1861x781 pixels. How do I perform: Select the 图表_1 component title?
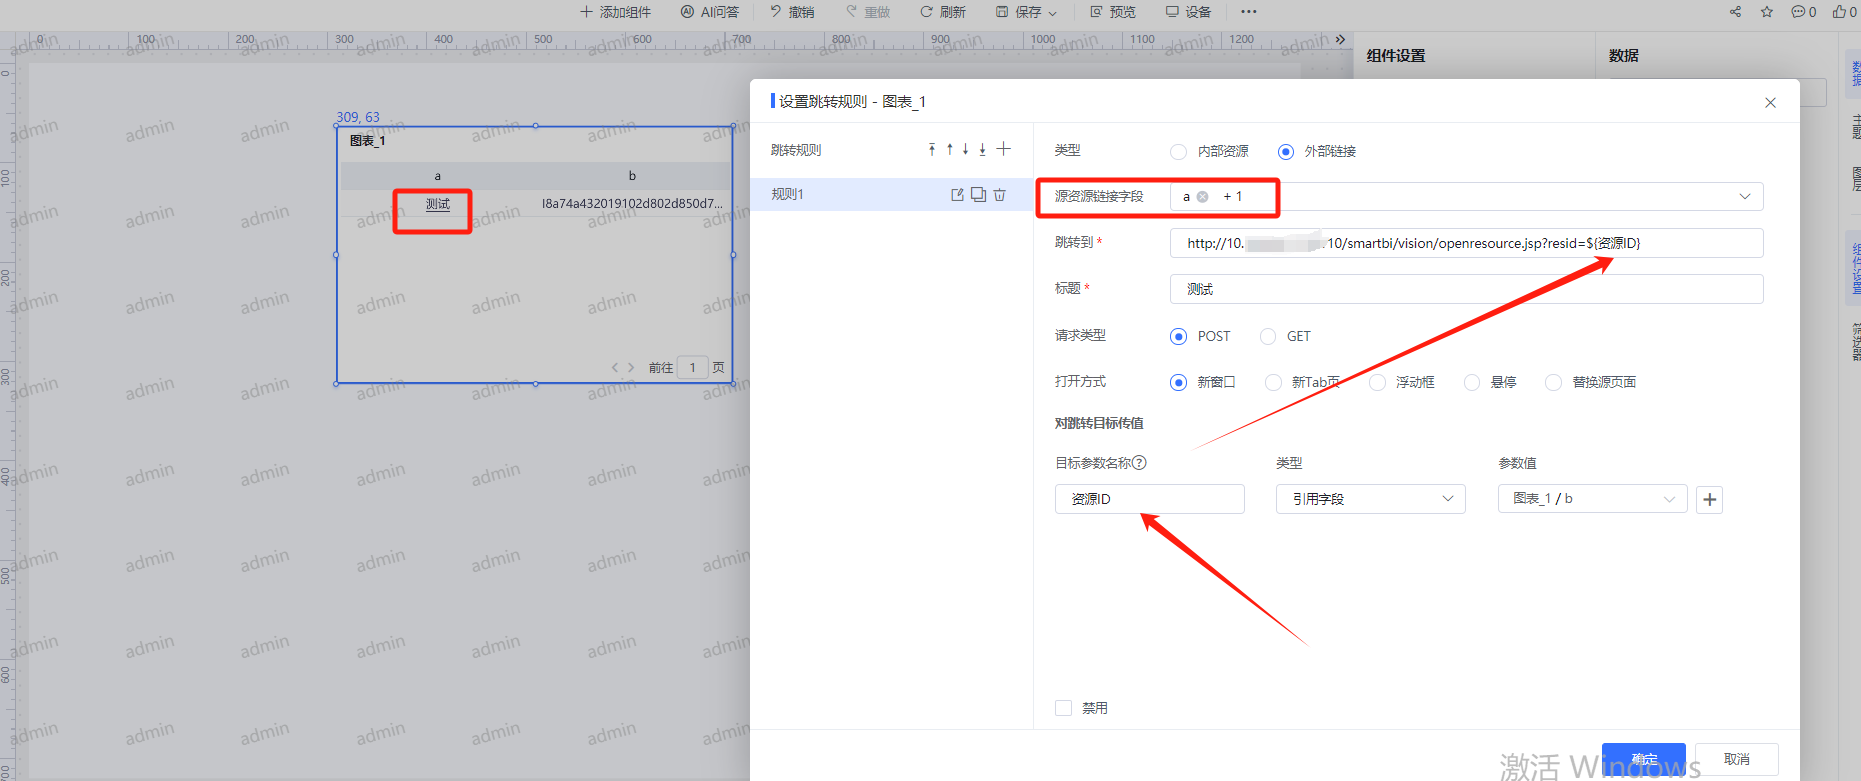click(367, 141)
